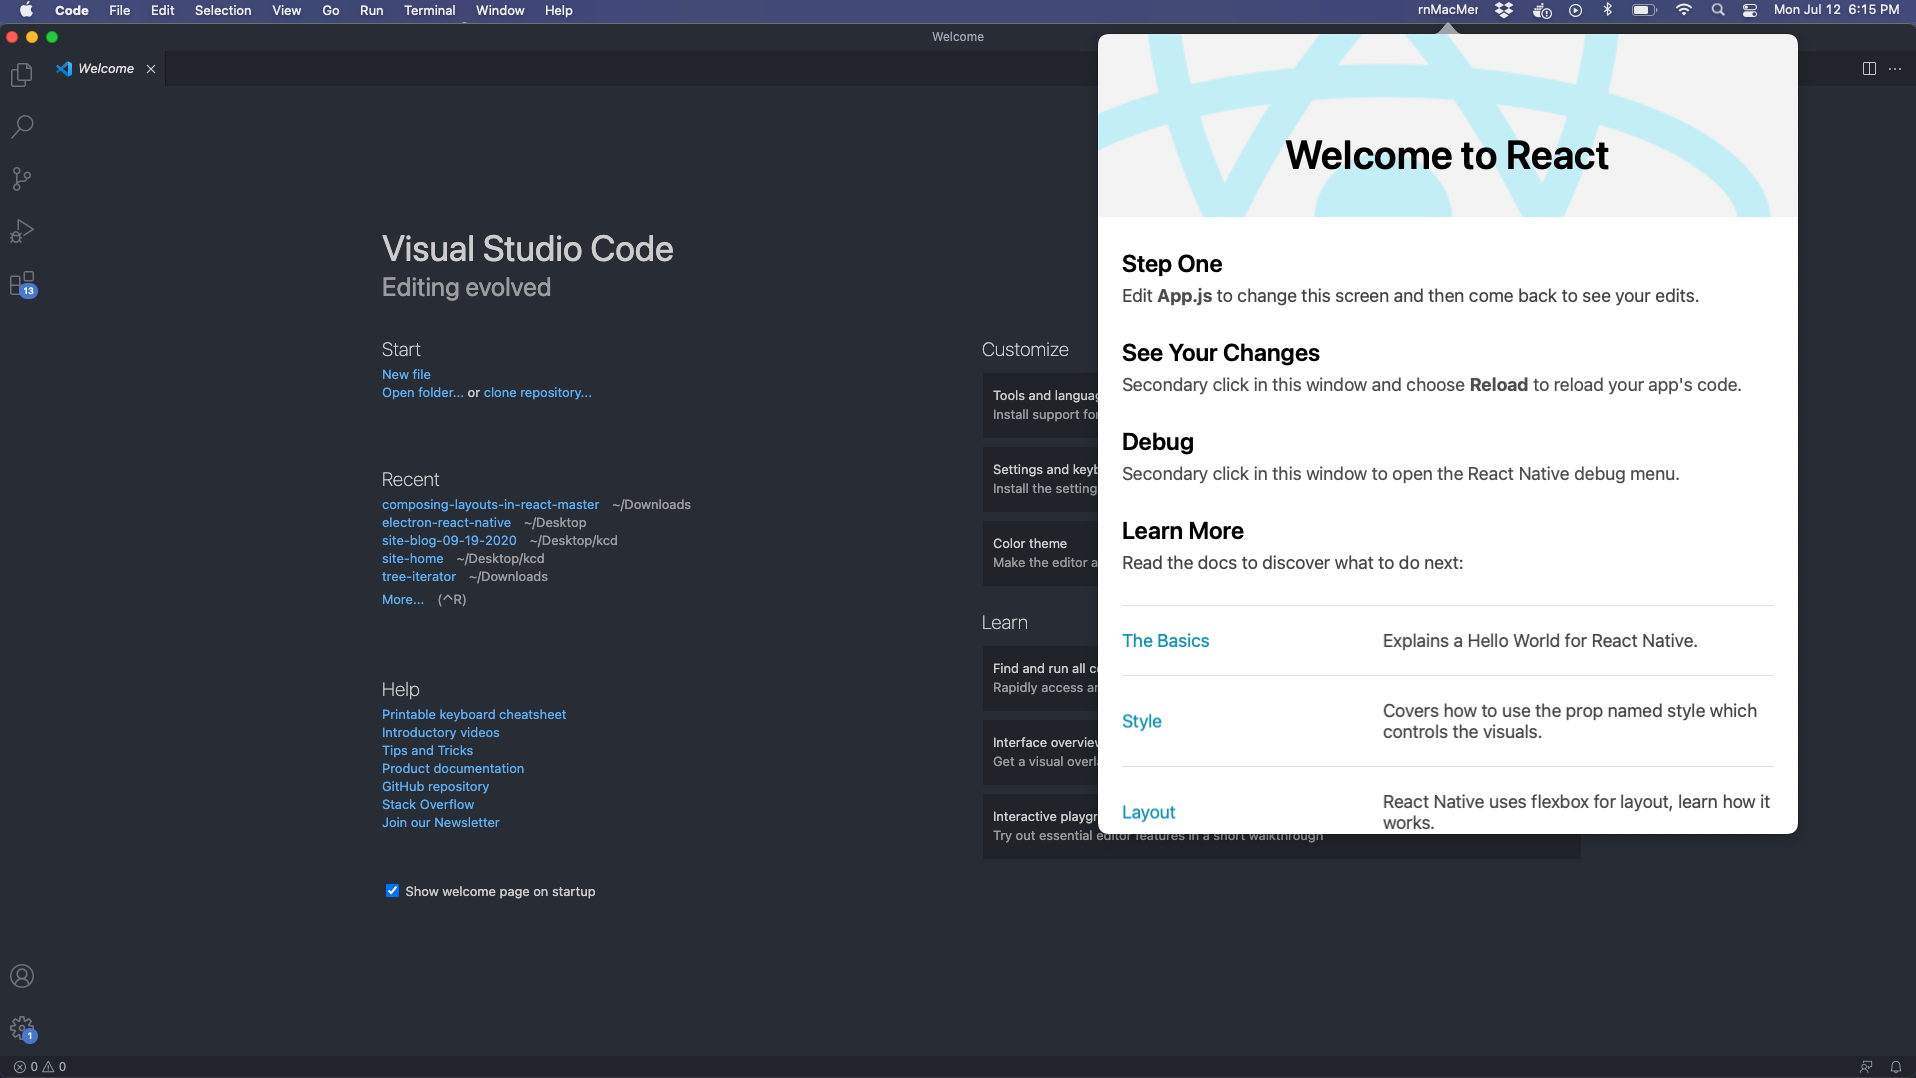Click the Open folder... link
This screenshot has height=1078, width=1916.
click(x=423, y=393)
